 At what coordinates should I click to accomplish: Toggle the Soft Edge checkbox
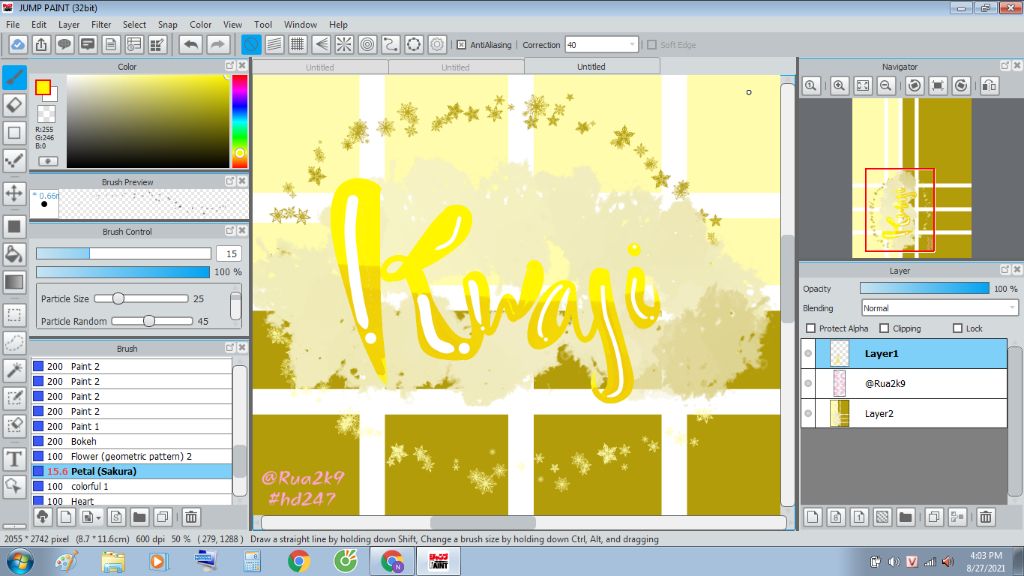point(652,44)
